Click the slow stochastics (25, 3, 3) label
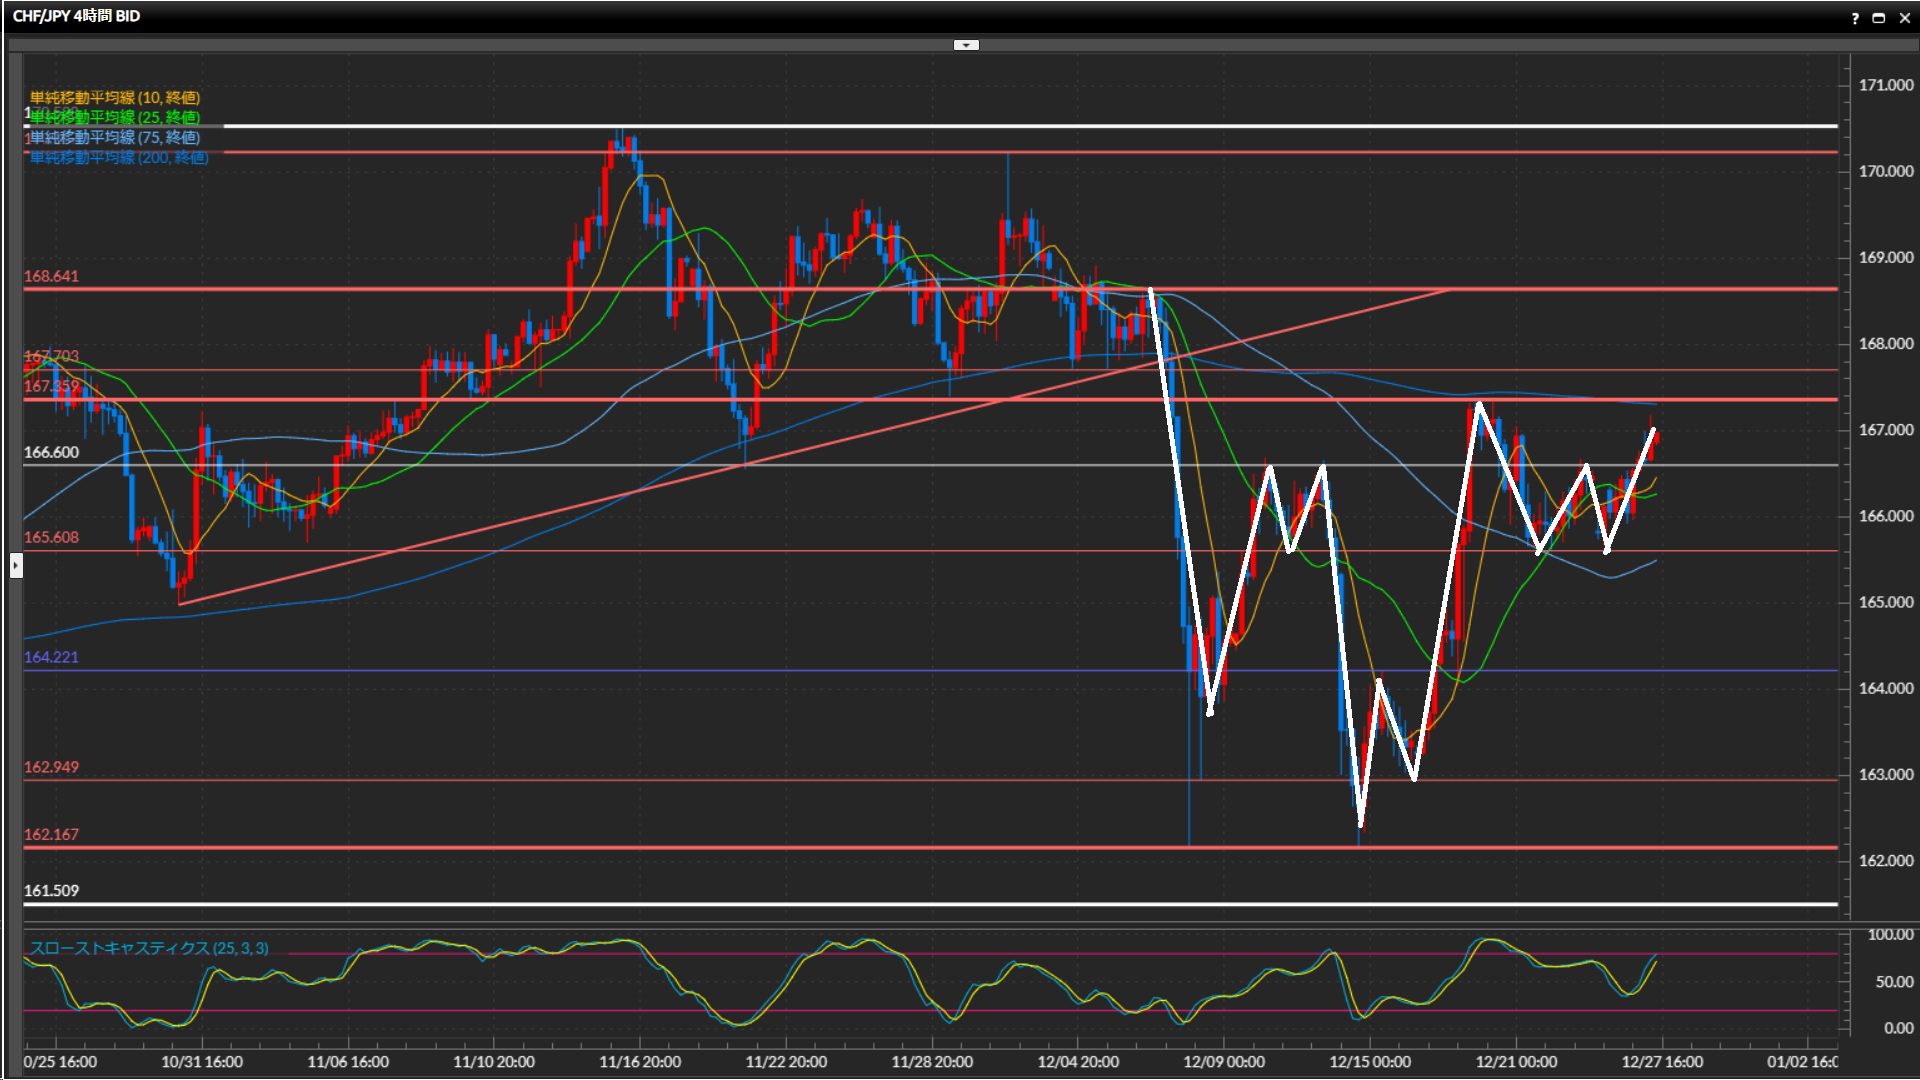1920x1080 pixels. (x=148, y=948)
